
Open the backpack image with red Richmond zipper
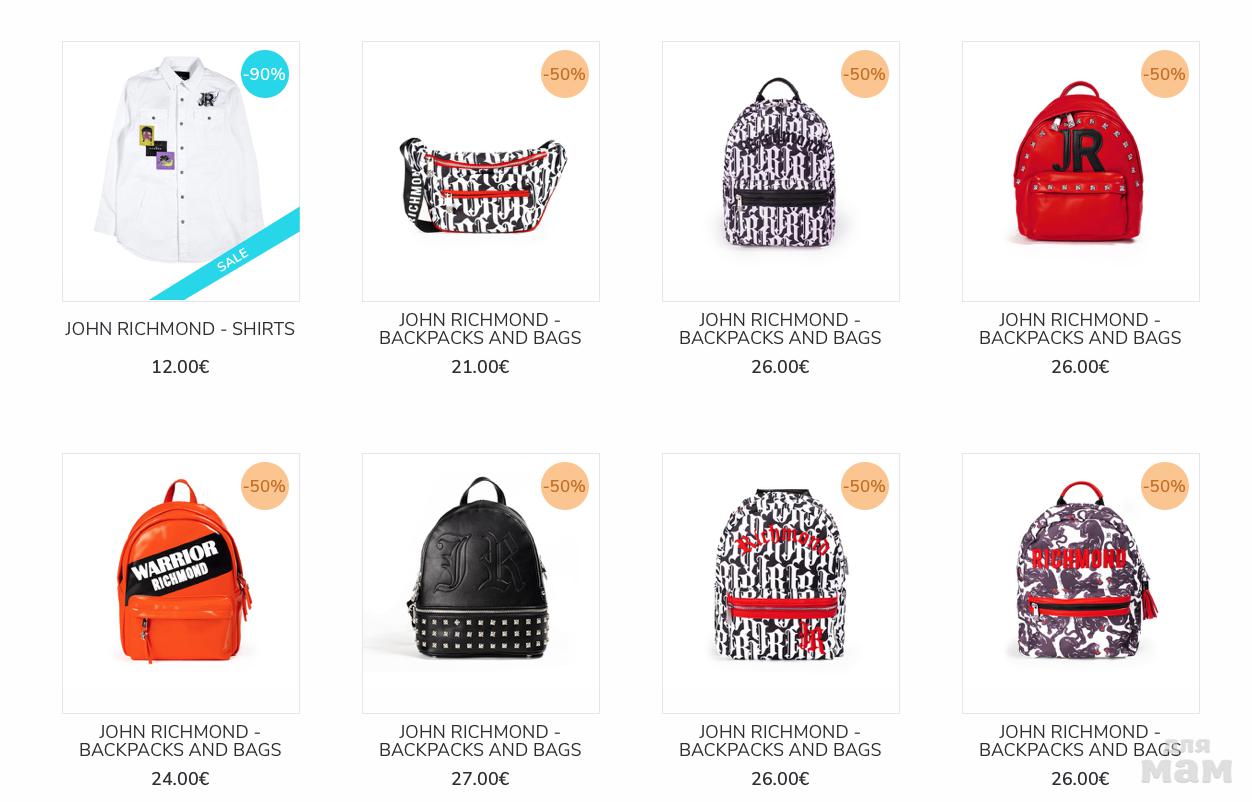pyautogui.click(x=781, y=583)
